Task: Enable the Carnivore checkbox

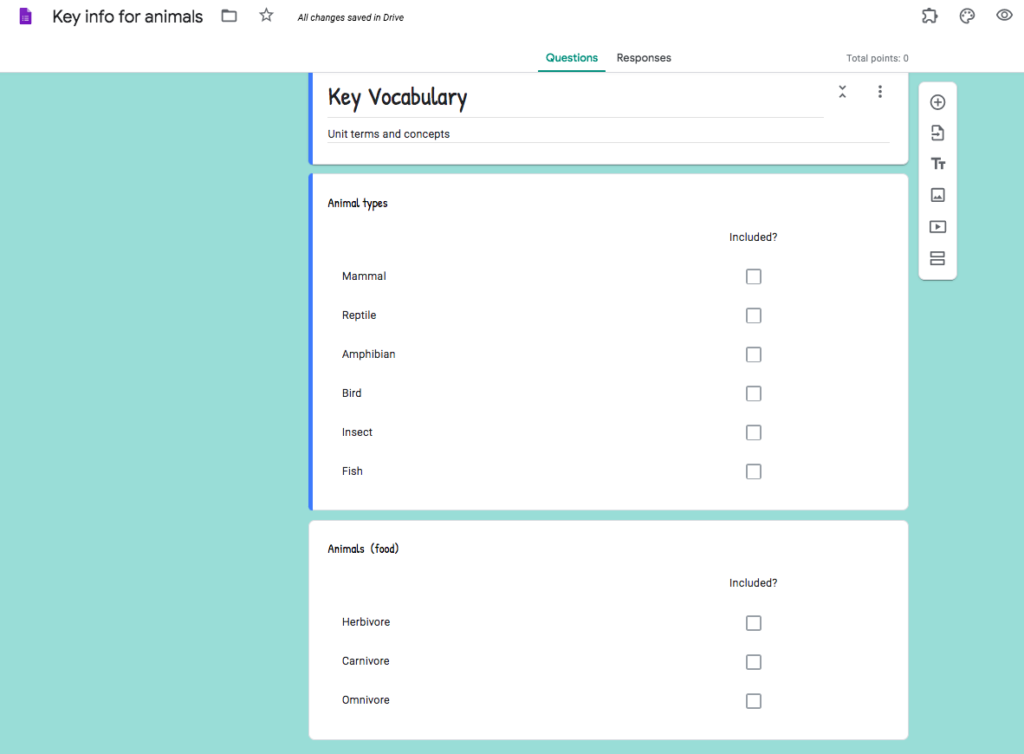Action: coord(753,662)
